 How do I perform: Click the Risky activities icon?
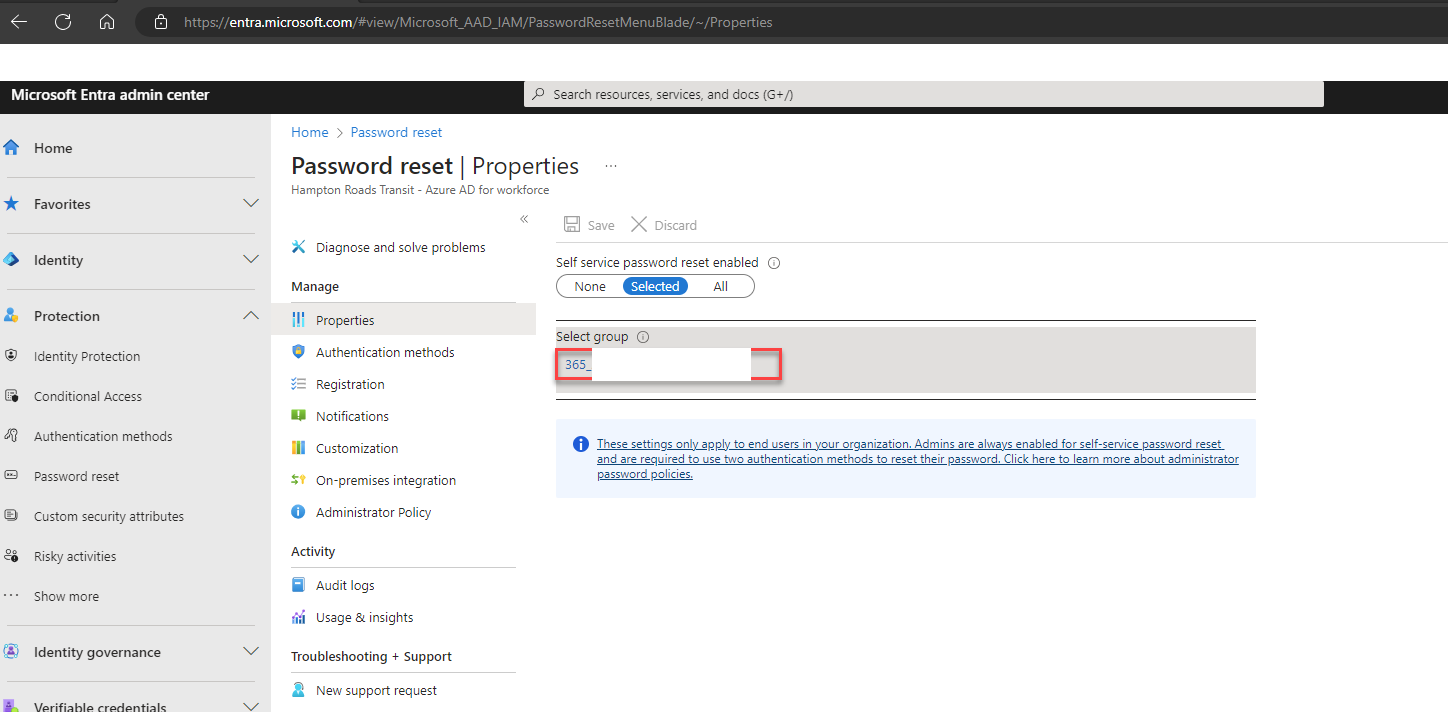(12, 556)
